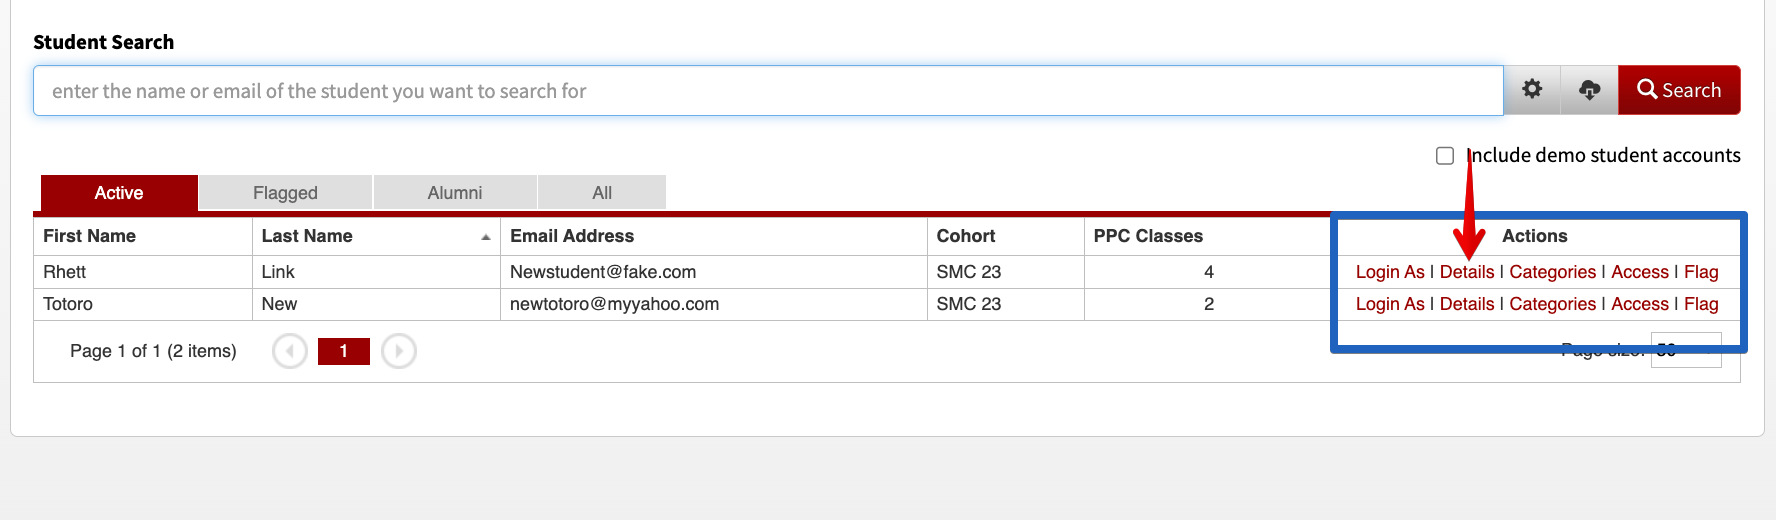Open Details for Rhett Link
The height and width of the screenshot is (520, 1776).
click(x=1467, y=272)
